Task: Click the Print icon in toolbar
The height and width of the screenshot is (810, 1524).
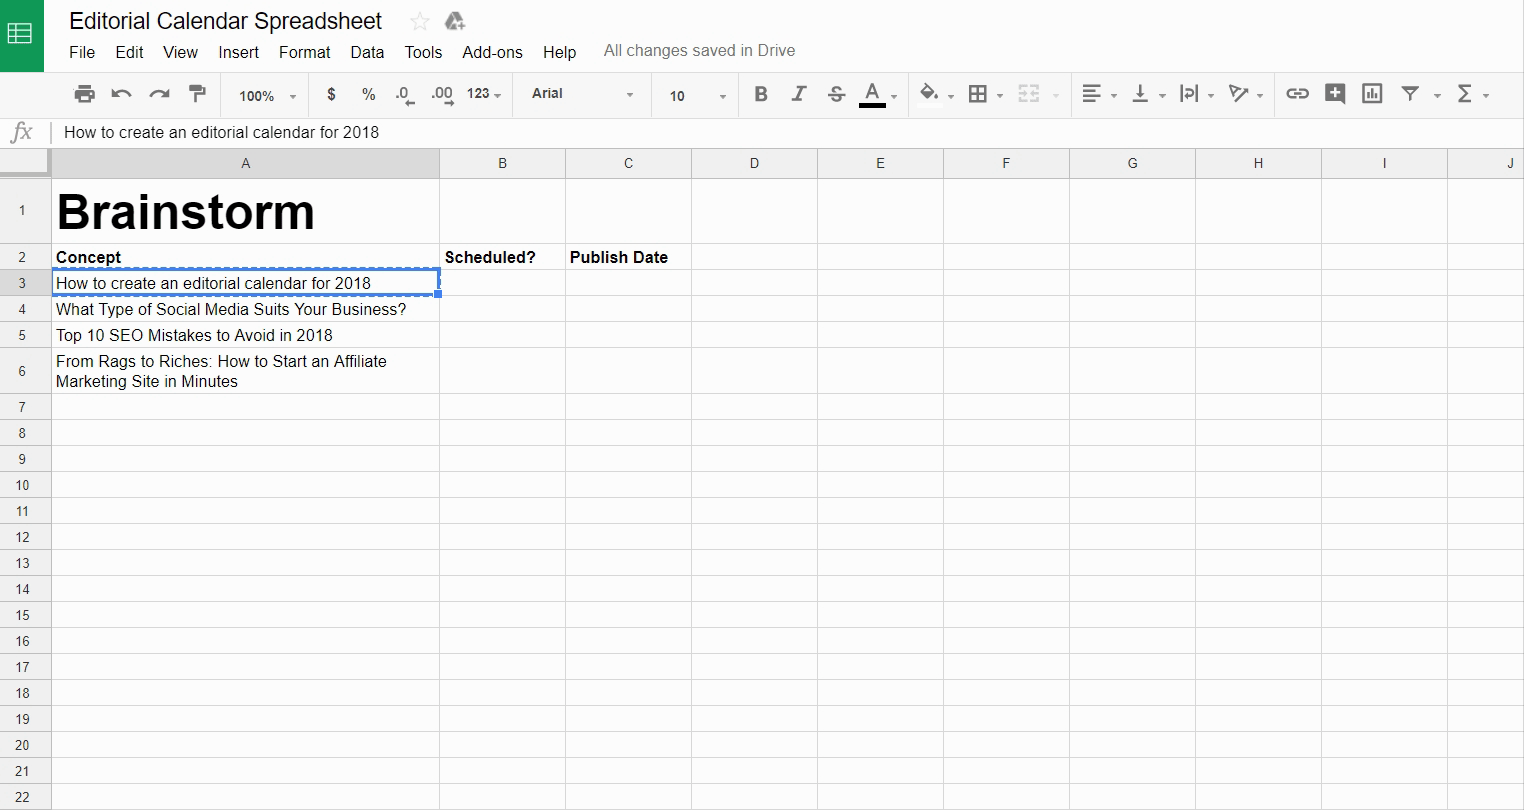Action: point(85,94)
